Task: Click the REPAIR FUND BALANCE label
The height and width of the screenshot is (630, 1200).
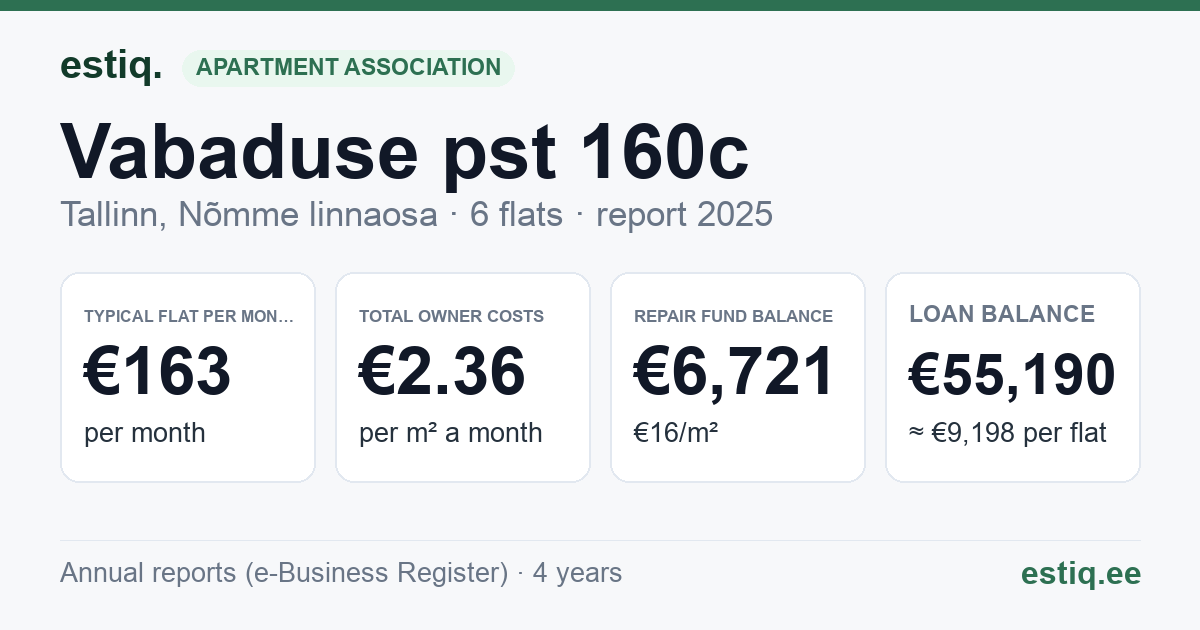Action: pos(734,316)
